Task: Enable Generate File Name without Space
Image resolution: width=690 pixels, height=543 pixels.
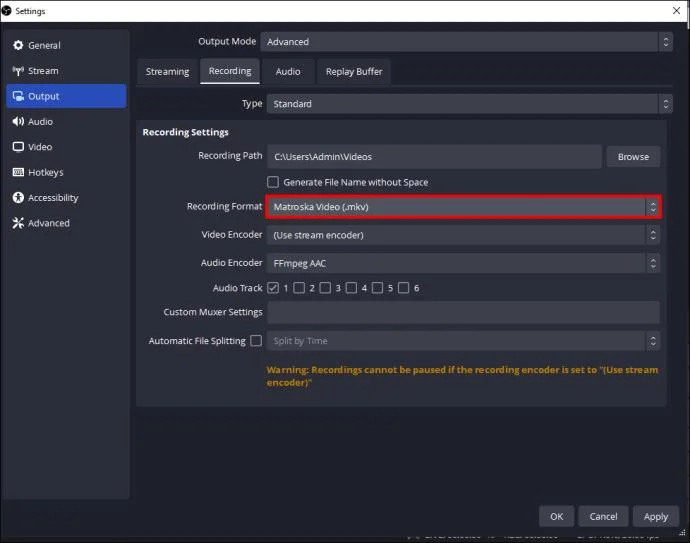Action: tap(273, 182)
